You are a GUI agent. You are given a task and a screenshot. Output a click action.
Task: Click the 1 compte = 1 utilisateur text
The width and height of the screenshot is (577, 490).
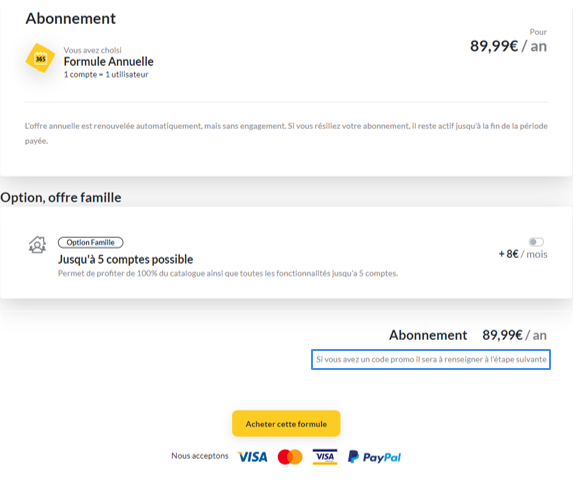[x=106, y=74]
